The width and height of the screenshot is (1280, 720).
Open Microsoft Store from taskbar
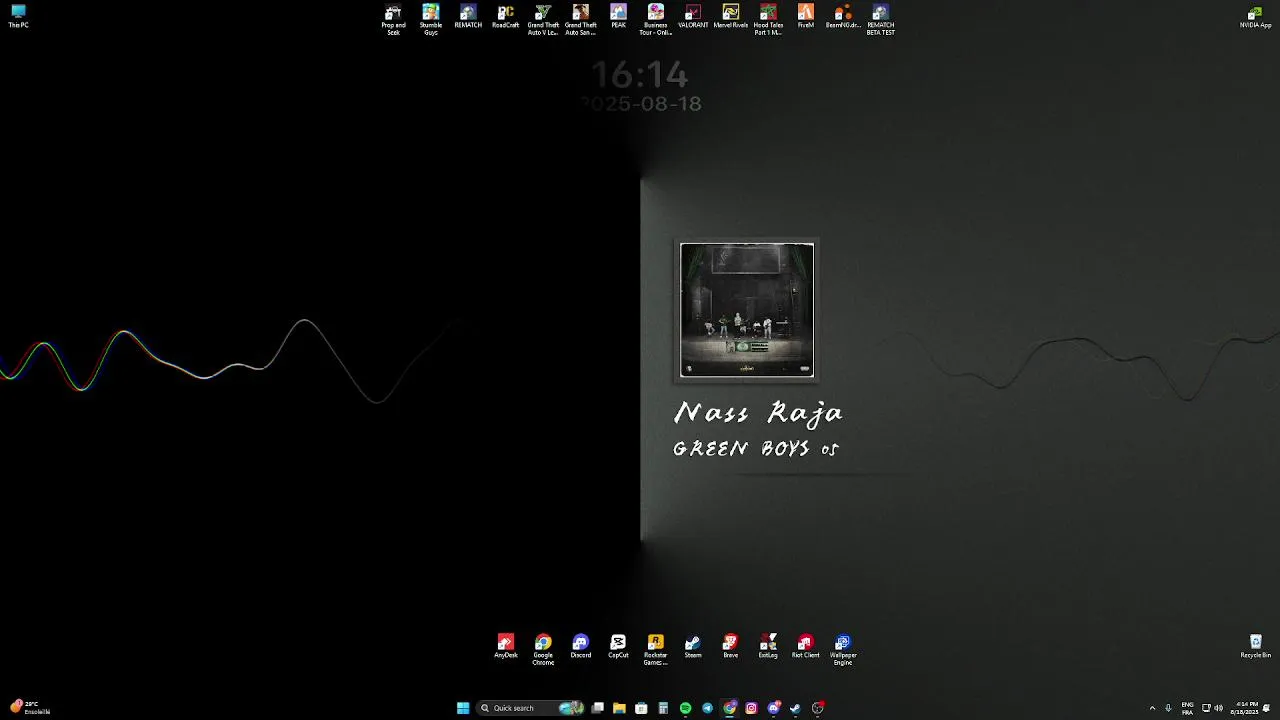coord(641,708)
